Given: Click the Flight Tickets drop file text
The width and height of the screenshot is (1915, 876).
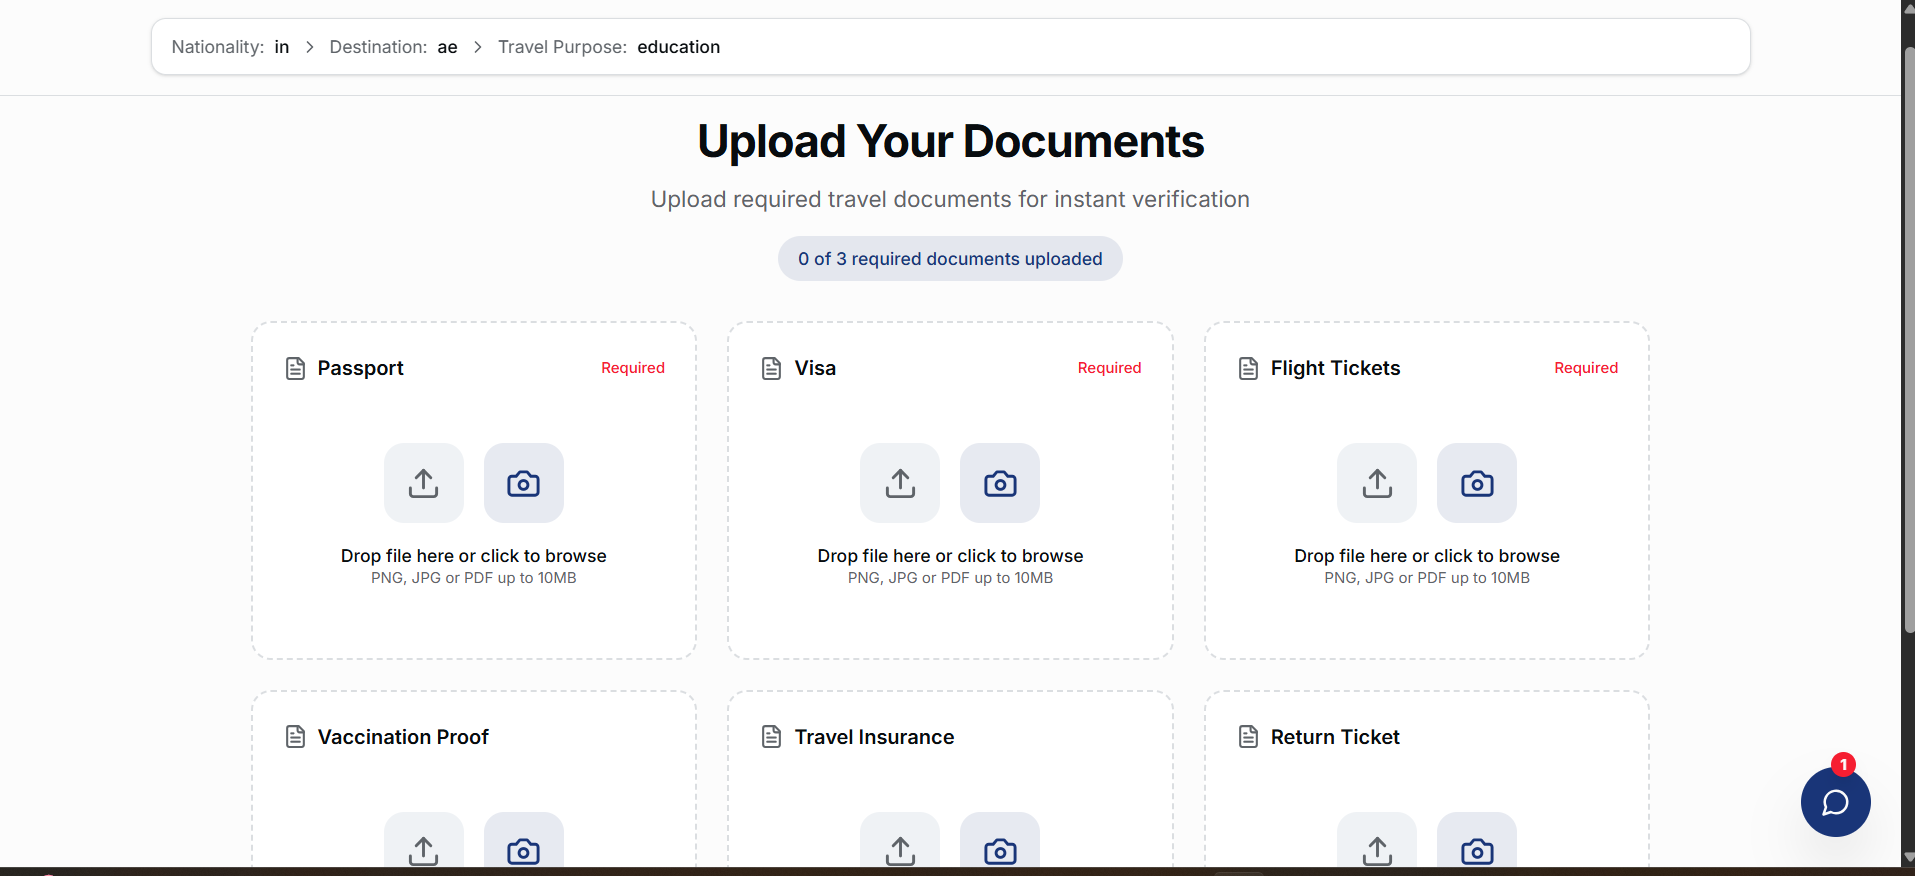Looking at the screenshot, I should pyautogui.click(x=1427, y=556).
